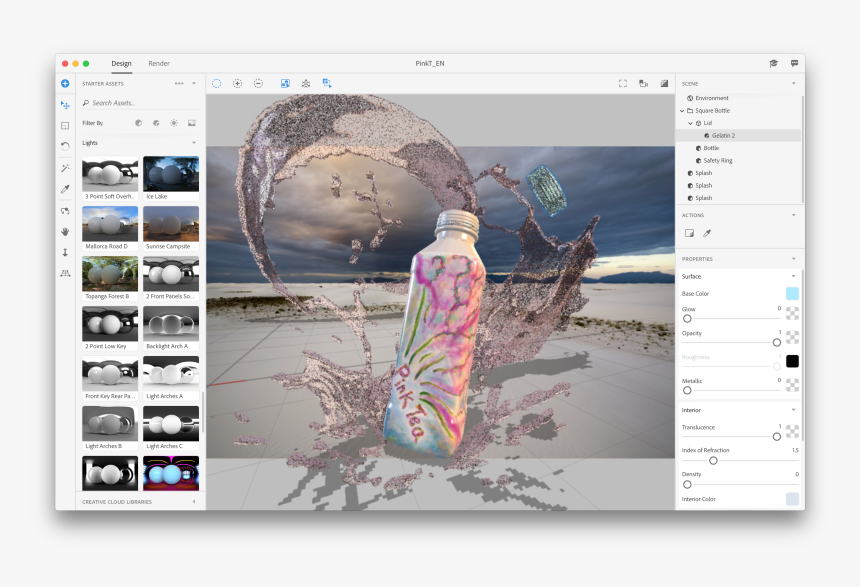This screenshot has width=860, height=587.
Task: Click the circular marquee select icon in canvas toolbar
Action: pyautogui.click(x=217, y=83)
